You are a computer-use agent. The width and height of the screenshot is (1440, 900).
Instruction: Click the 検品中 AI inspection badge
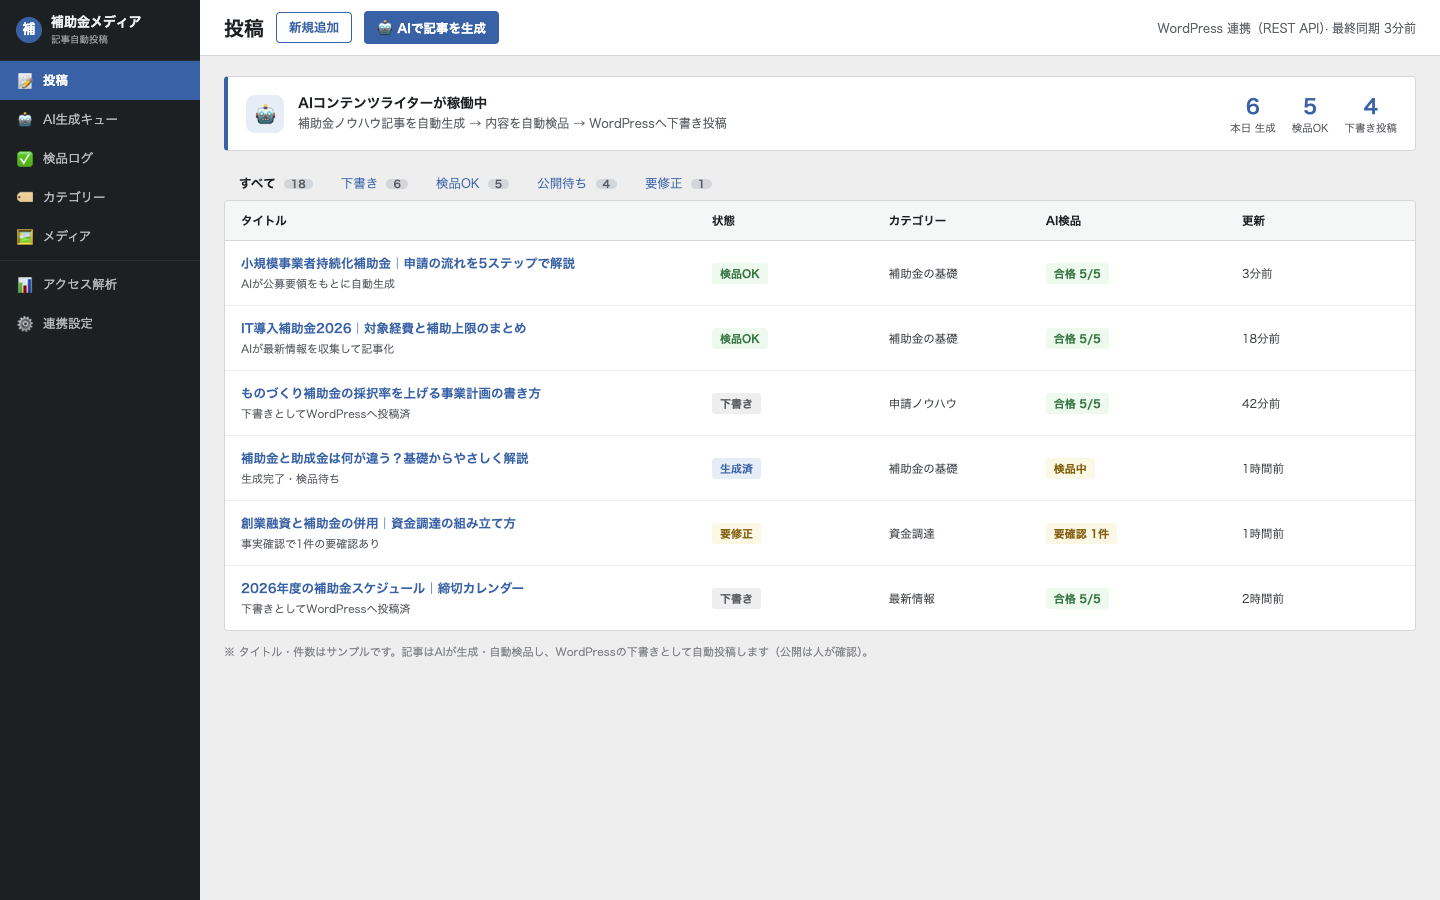tap(1070, 469)
